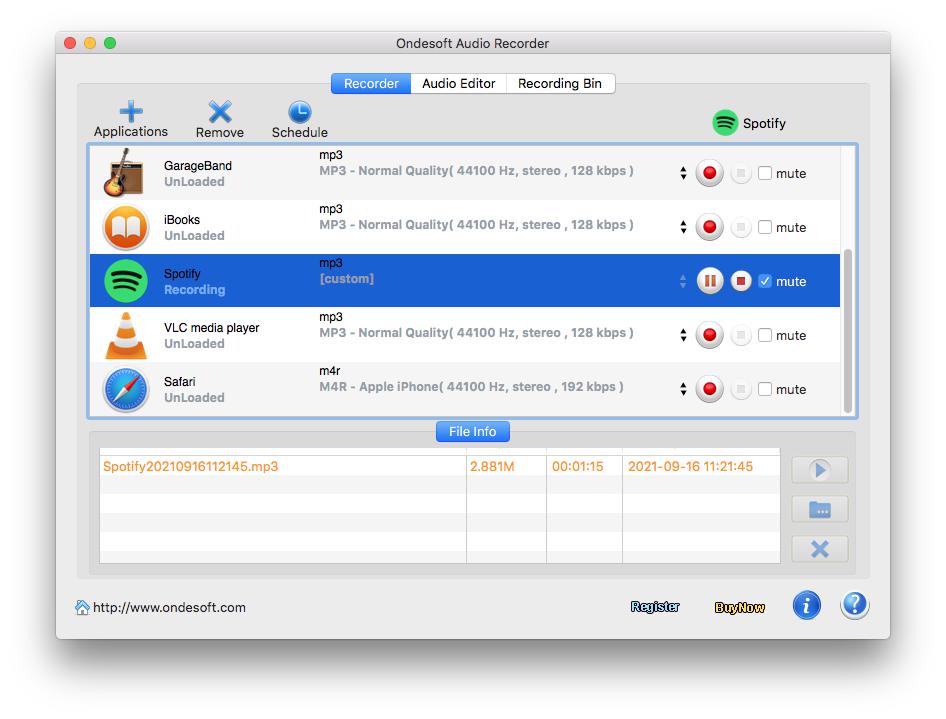Stop the Spotify recording
Viewport: 946px width, 719px height.
coord(741,281)
